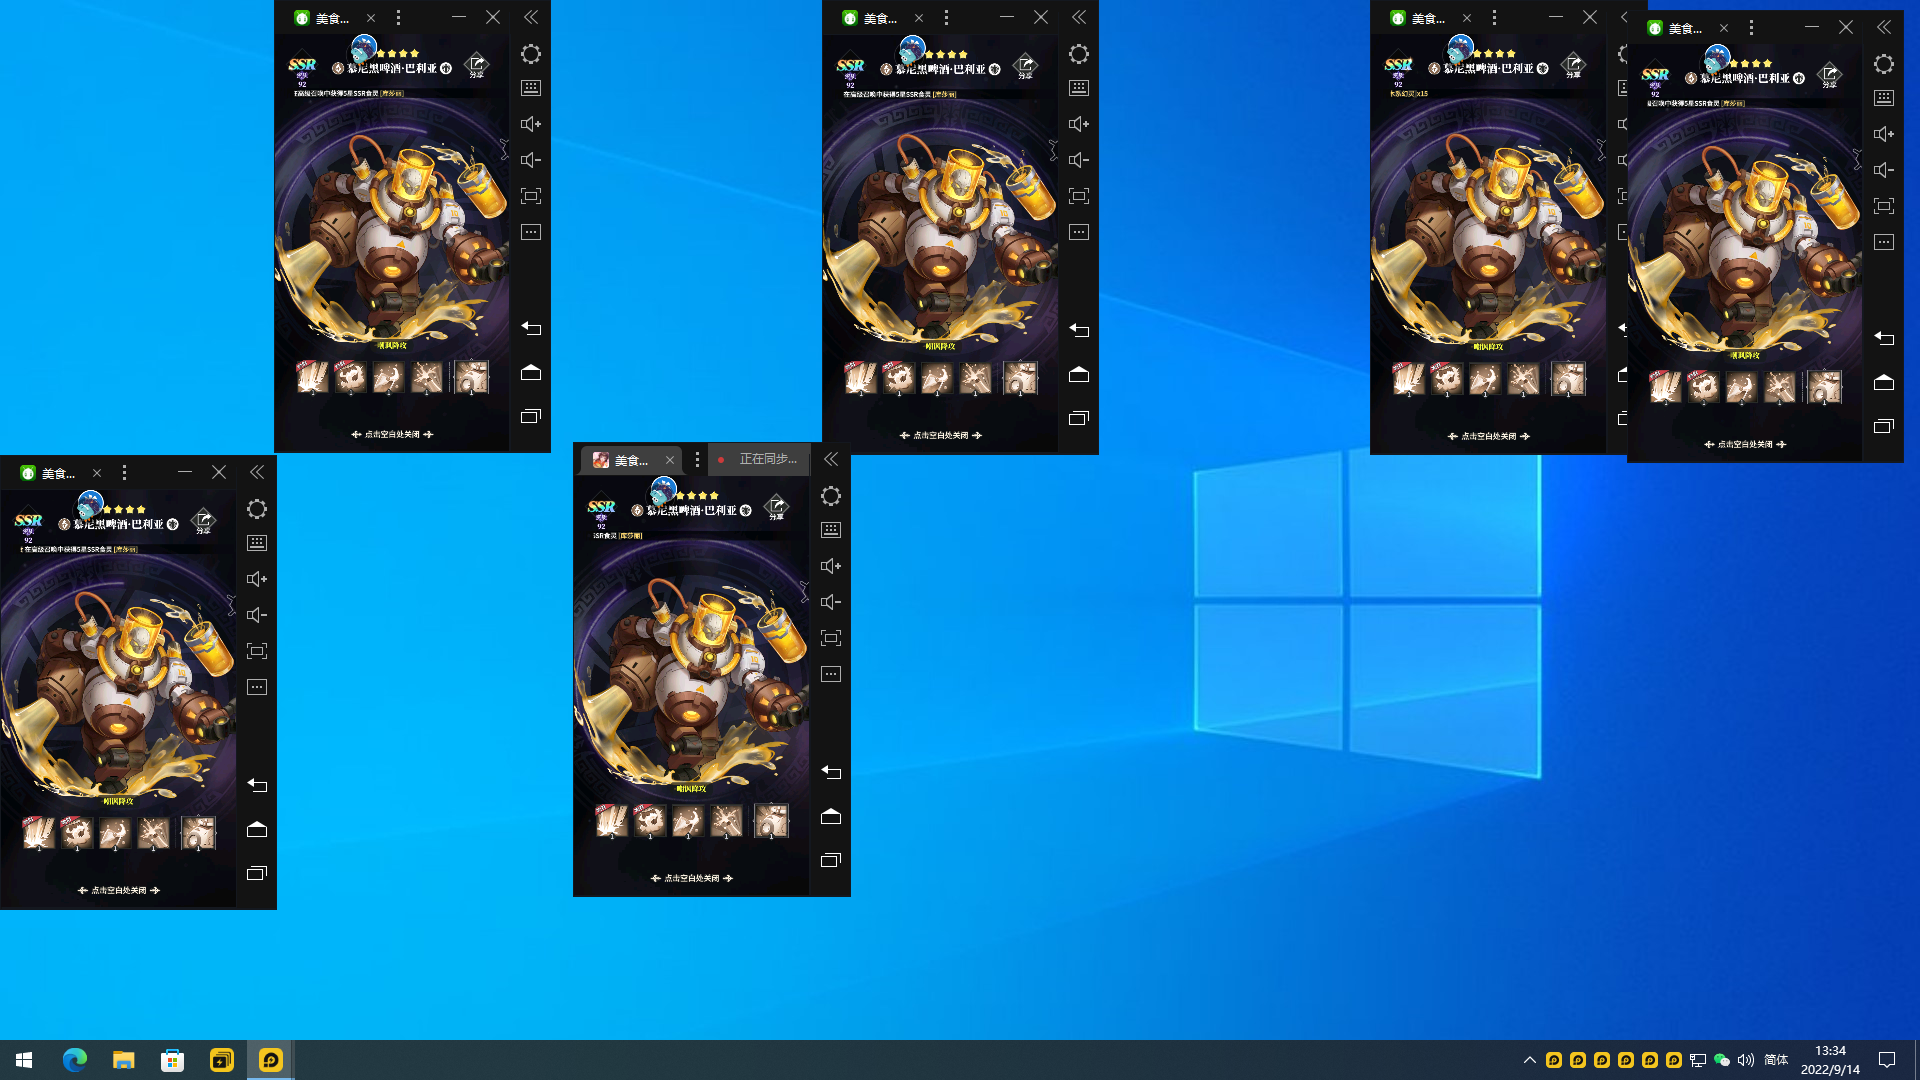Open the three-dot menu in top-left emulator
The image size is (1920, 1080).
click(x=398, y=18)
